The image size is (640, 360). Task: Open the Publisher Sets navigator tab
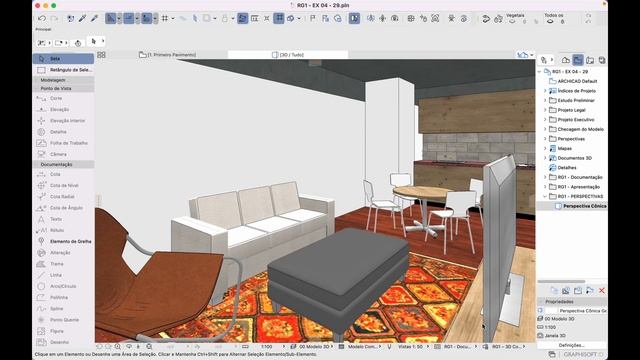602,60
